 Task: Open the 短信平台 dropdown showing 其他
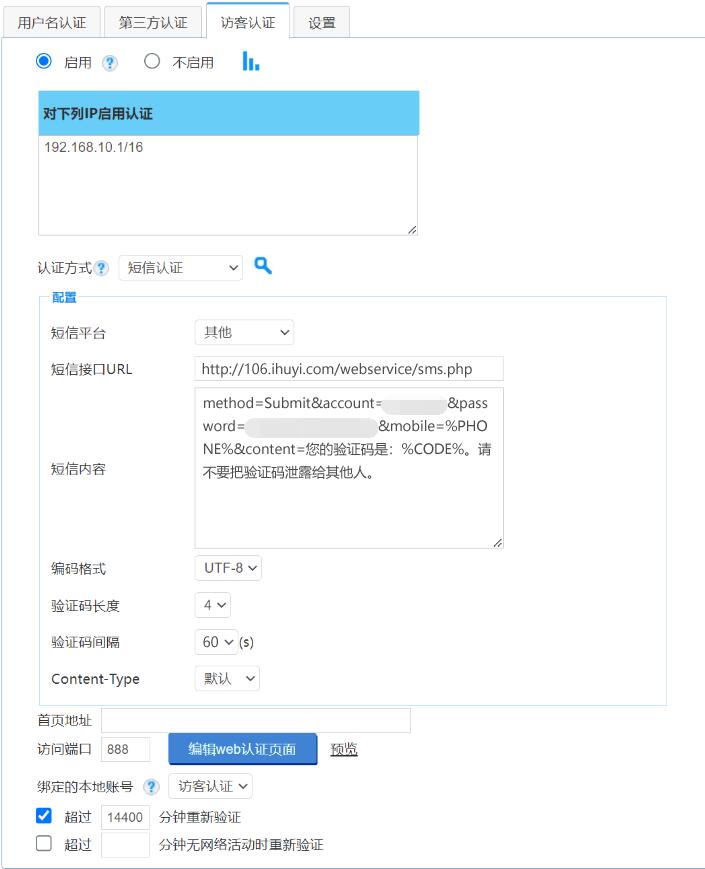(x=244, y=333)
